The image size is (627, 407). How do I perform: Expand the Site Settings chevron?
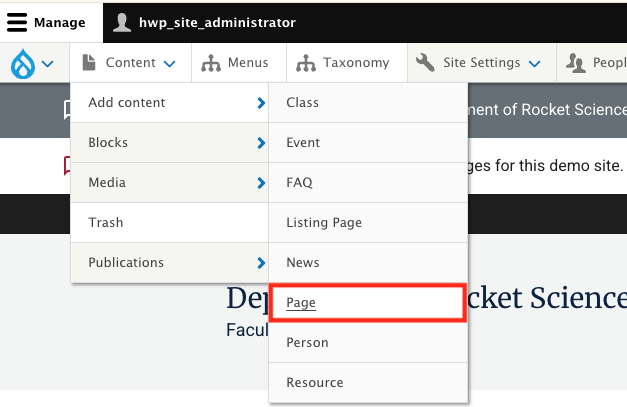[535, 64]
